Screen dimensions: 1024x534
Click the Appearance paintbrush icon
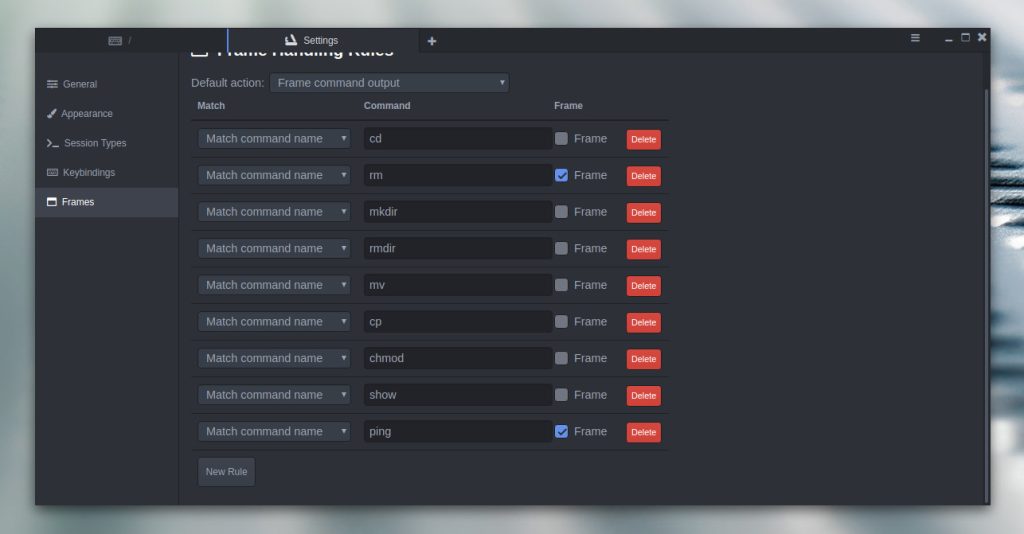coord(52,114)
